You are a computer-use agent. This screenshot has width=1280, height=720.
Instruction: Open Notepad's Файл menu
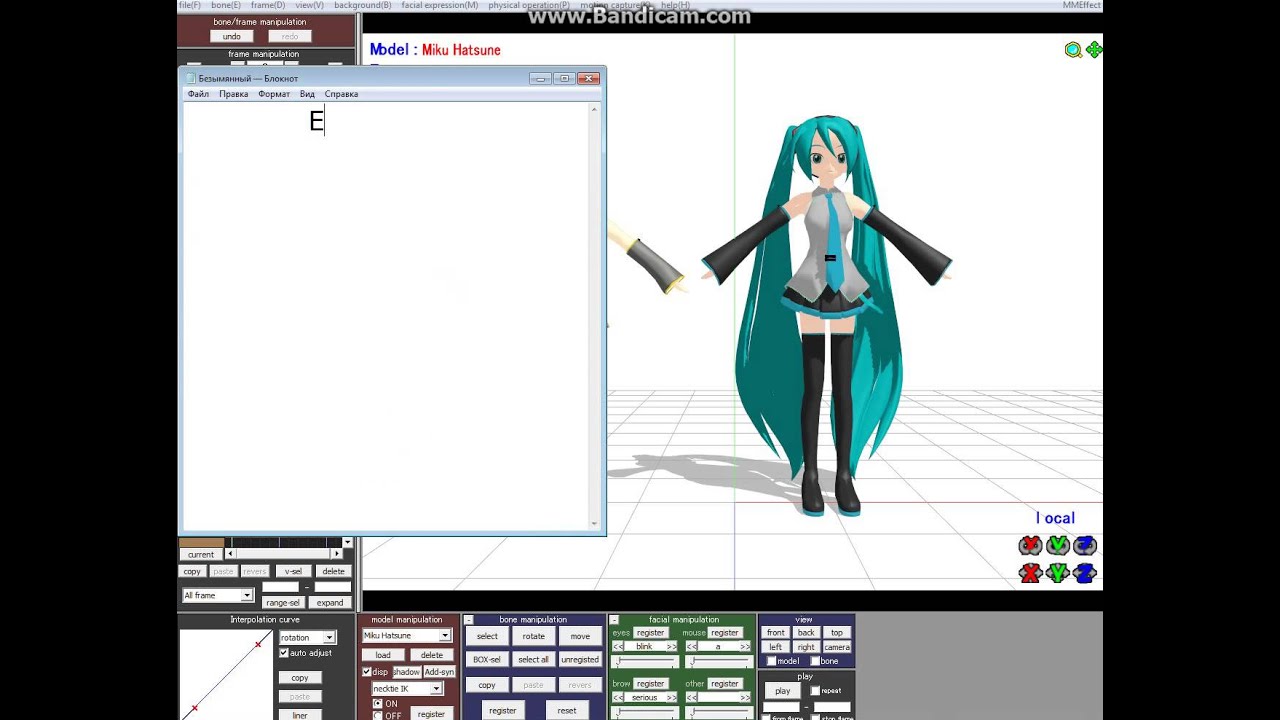pyautogui.click(x=198, y=94)
